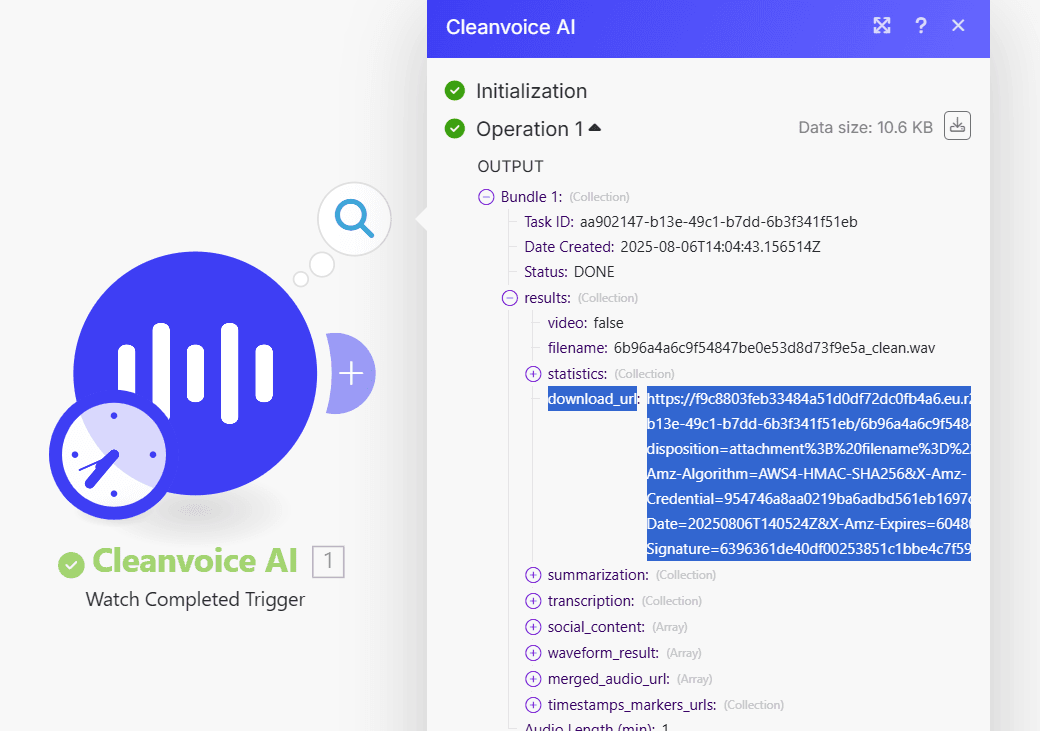Image resolution: width=1040 pixels, height=731 pixels.
Task: Open the help question mark
Action: (x=921, y=26)
